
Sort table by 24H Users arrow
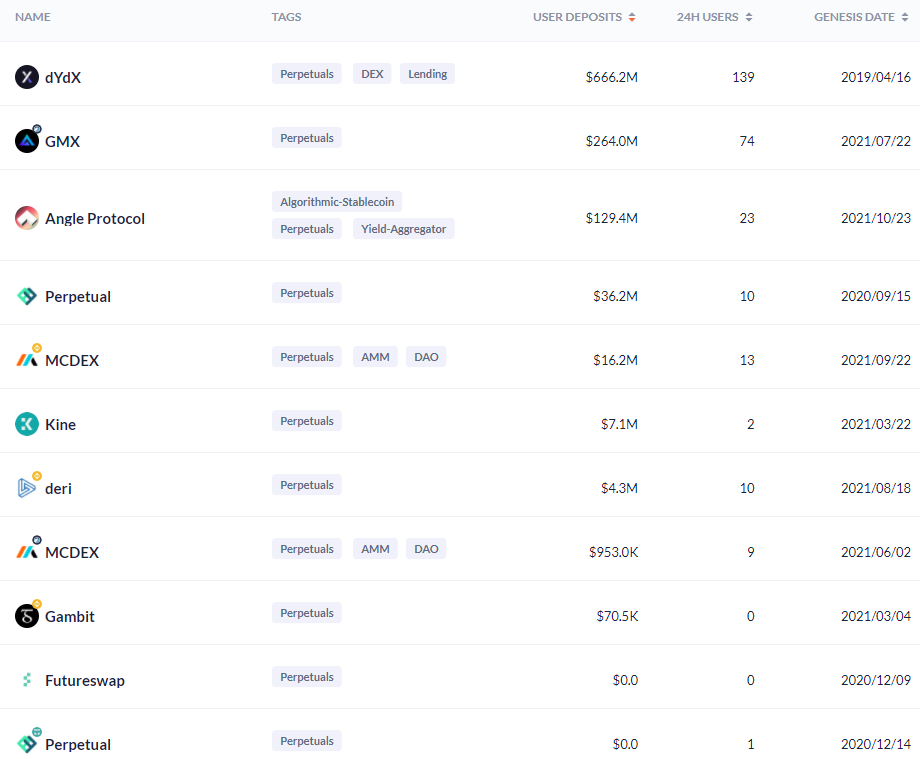tap(749, 17)
